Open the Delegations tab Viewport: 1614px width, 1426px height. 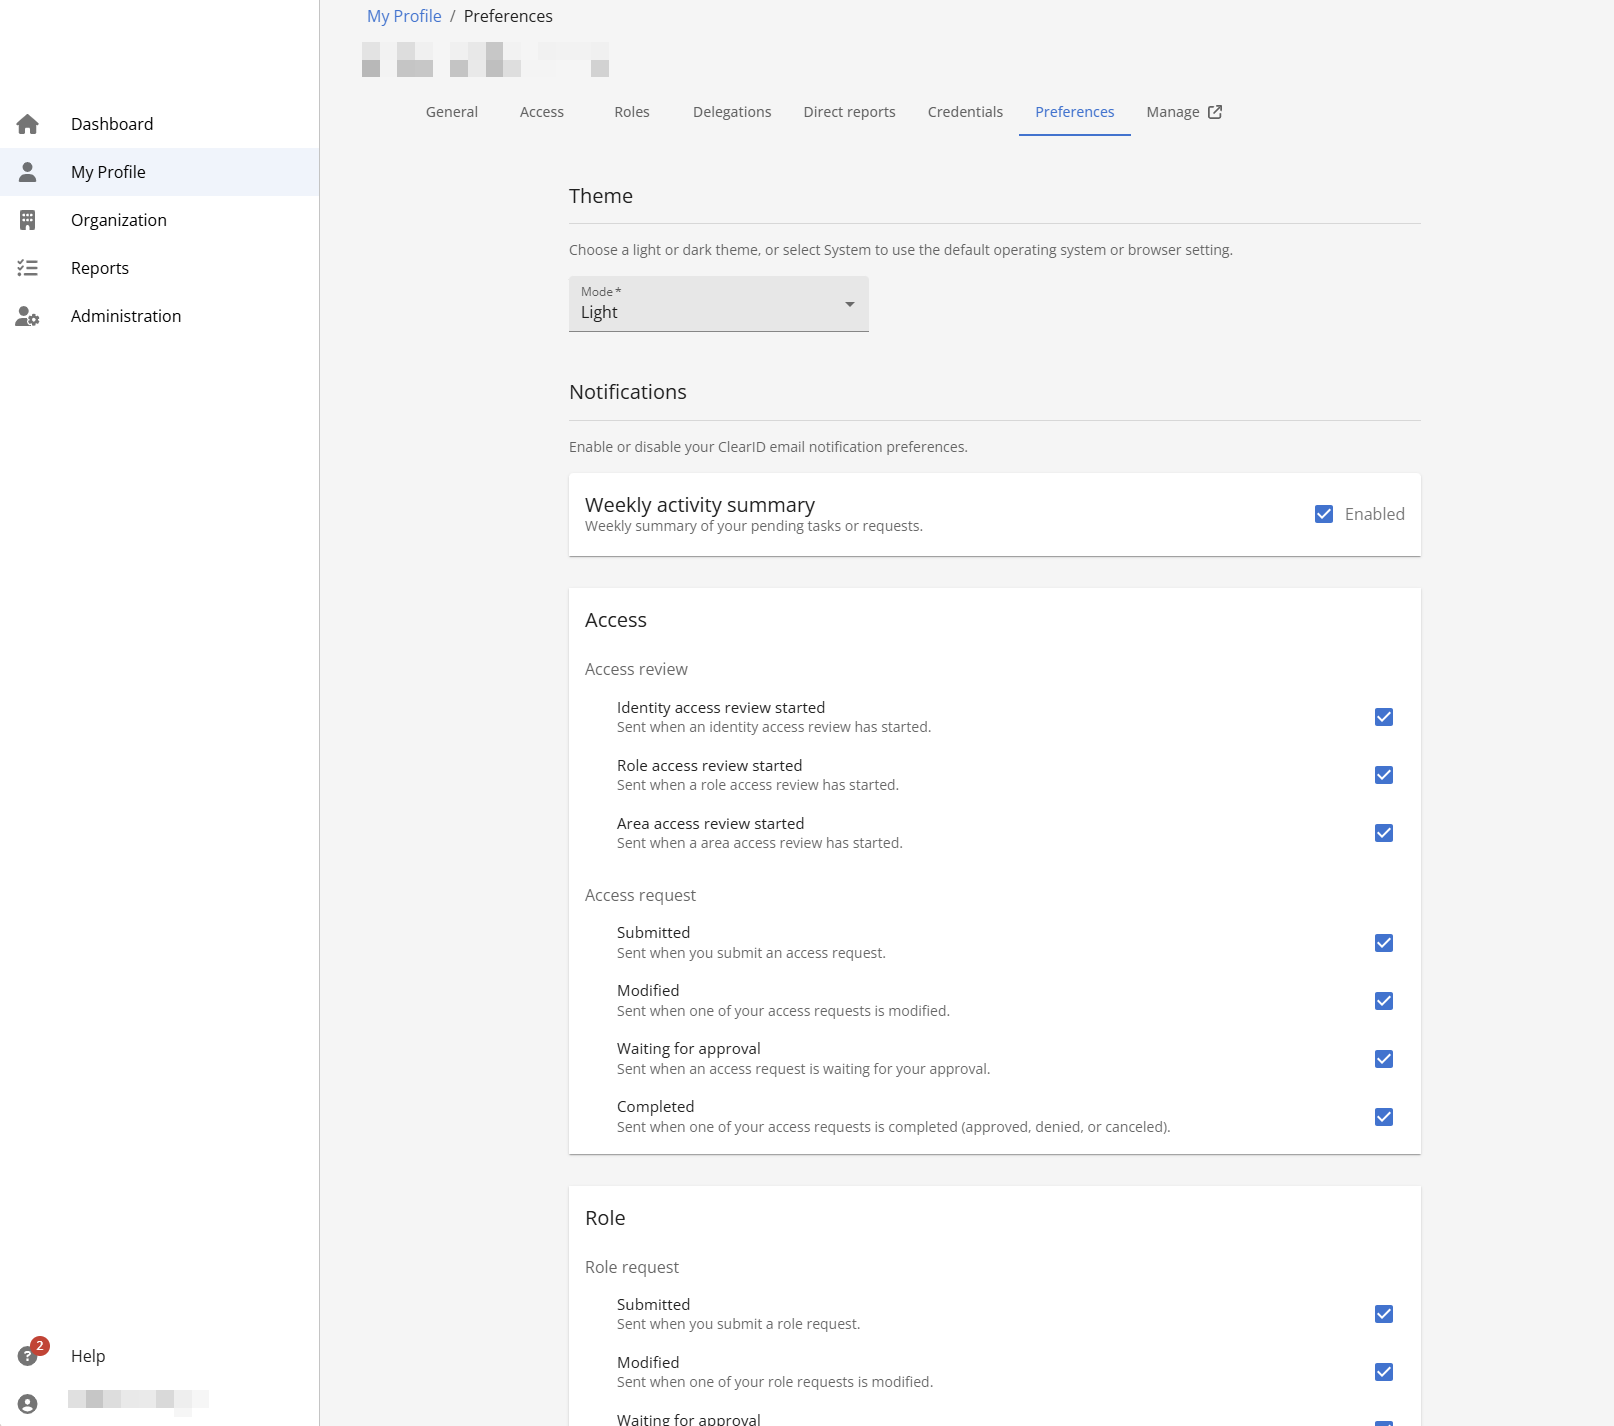pos(732,112)
